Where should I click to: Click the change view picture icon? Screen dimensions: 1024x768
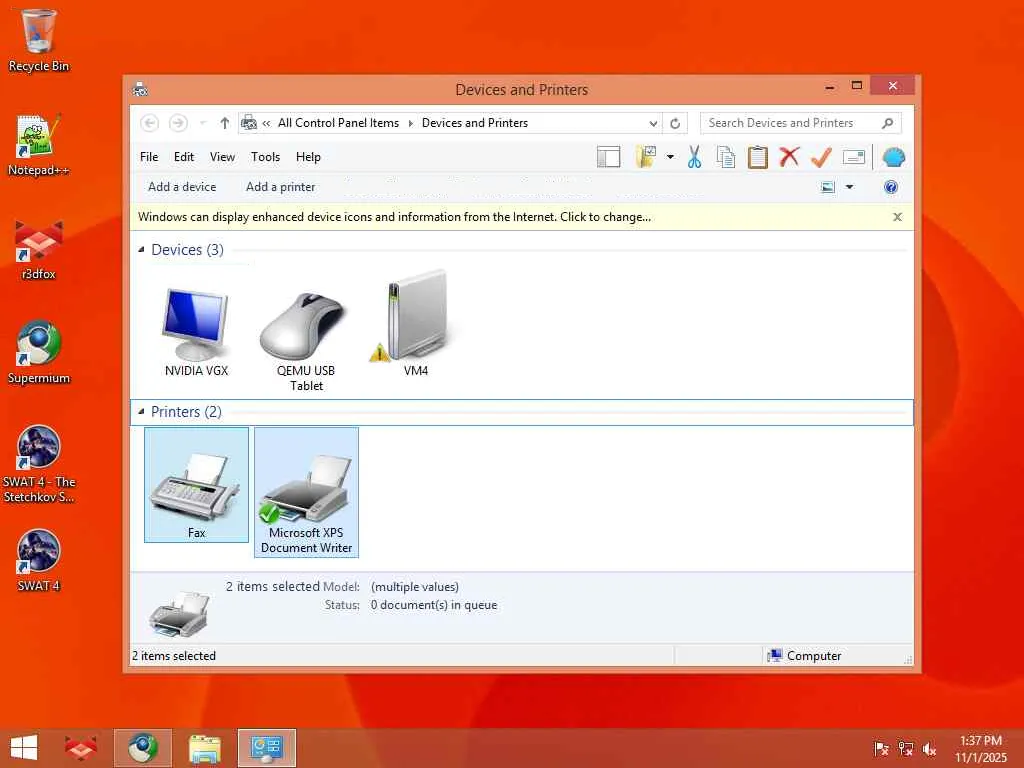[827, 187]
